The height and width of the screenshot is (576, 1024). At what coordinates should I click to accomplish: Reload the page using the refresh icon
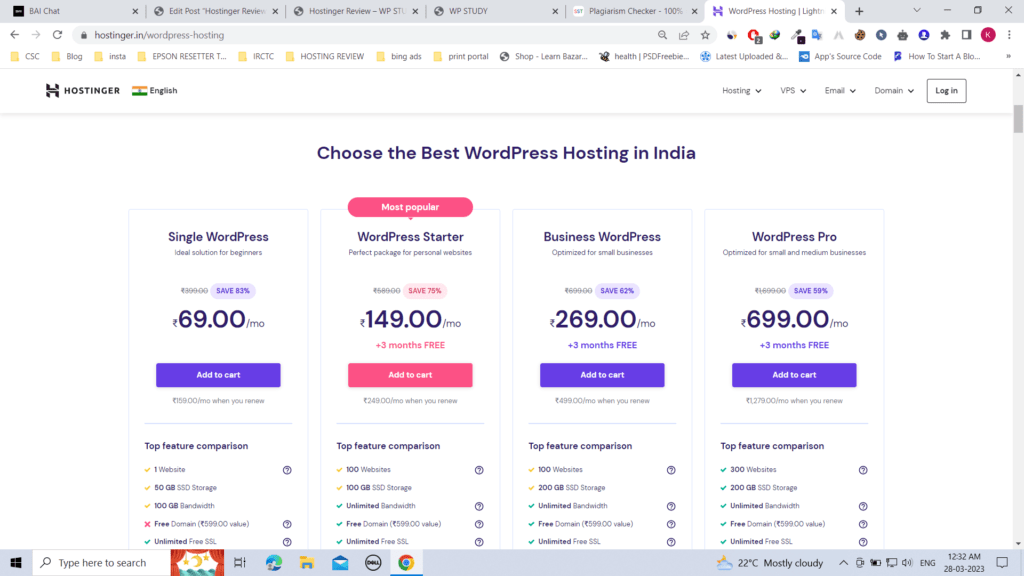[x=57, y=33]
